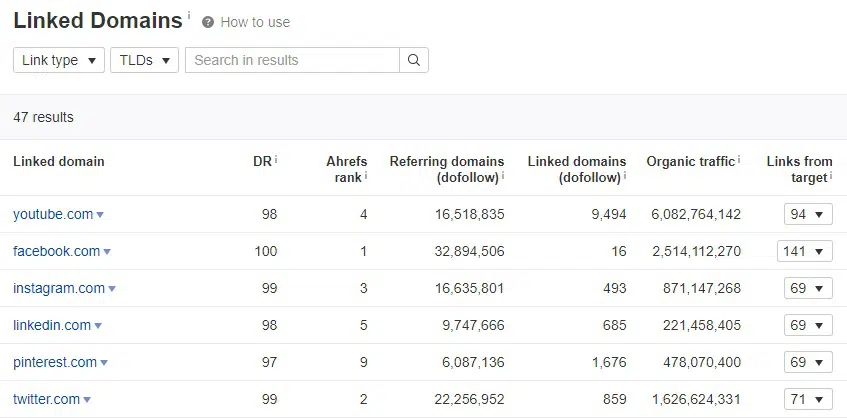
Task: Click the 47 results count text
Action: 43,117
